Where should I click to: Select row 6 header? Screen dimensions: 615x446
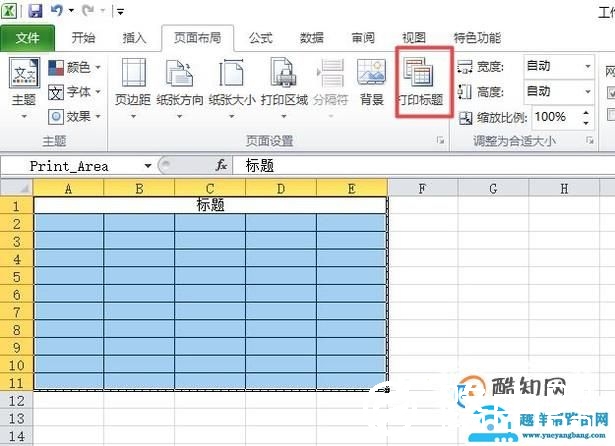(16, 294)
